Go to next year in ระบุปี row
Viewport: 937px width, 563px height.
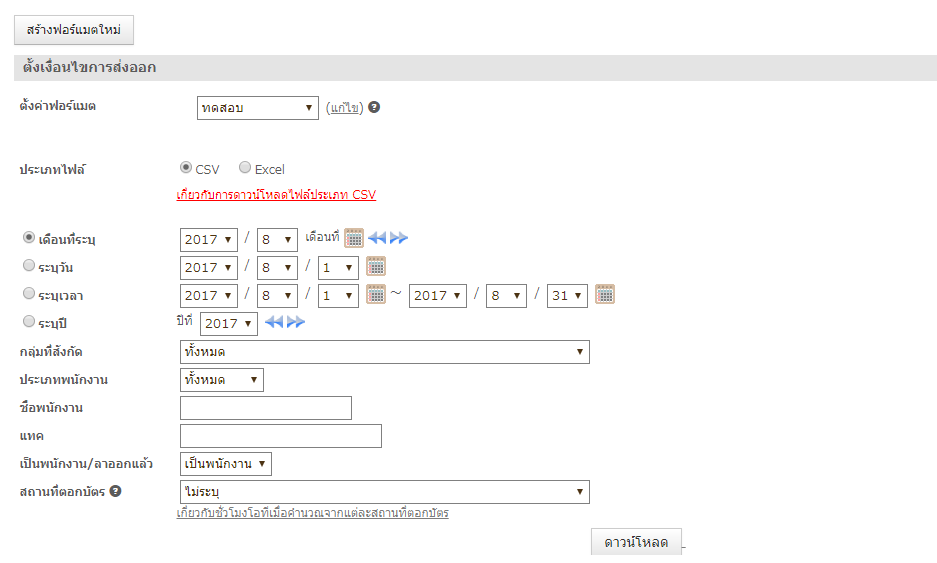point(296,322)
